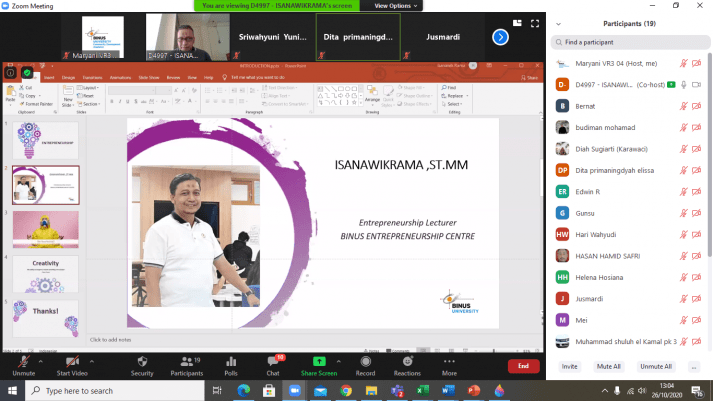Image resolution: width=713 pixels, height=401 pixels.
Task: Expand share options arrow next to Share Screen
Action: (x=338, y=361)
